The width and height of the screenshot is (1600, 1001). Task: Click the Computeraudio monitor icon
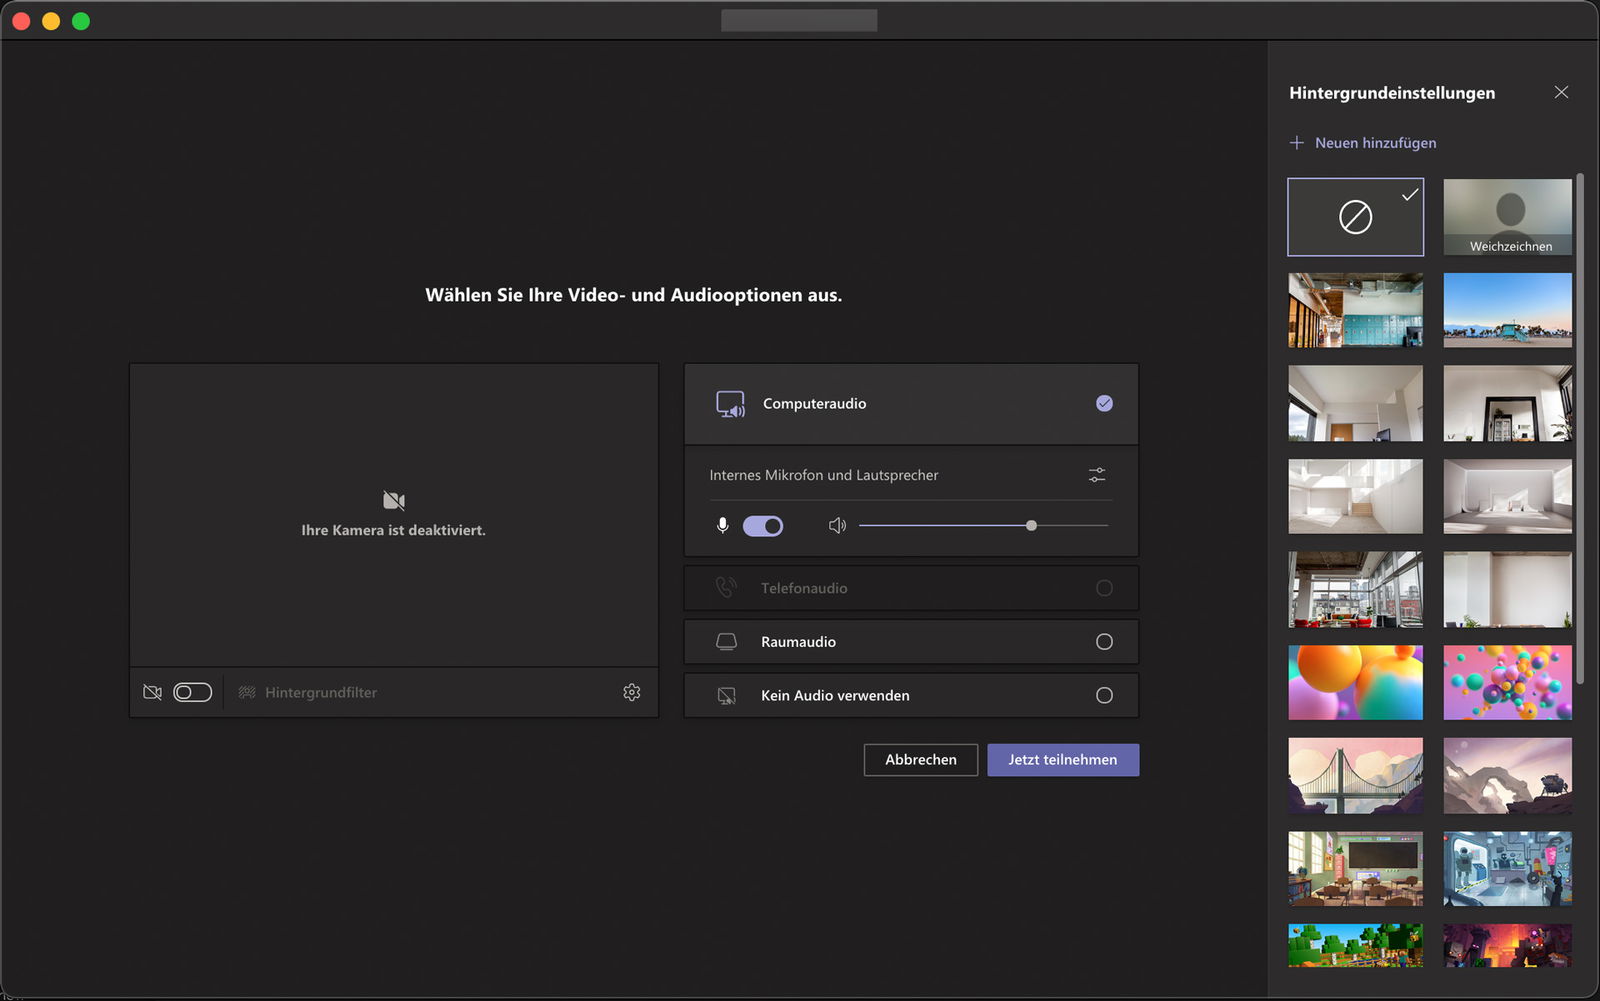[x=730, y=404]
